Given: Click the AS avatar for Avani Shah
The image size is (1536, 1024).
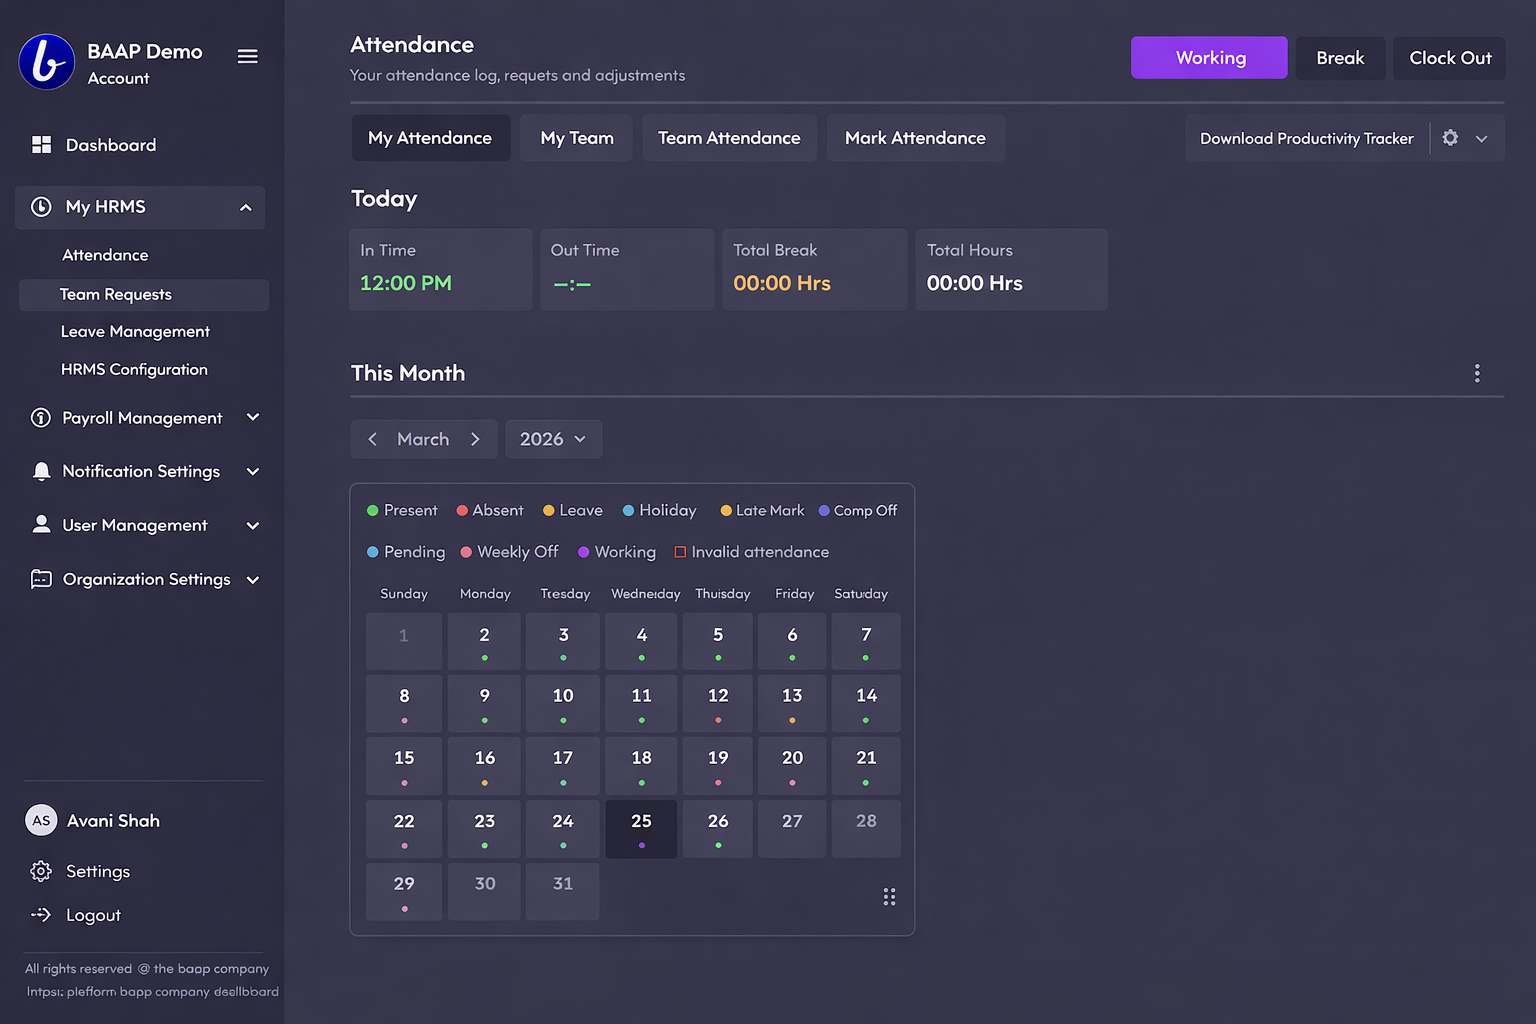Looking at the screenshot, I should pyautogui.click(x=41, y=820).
